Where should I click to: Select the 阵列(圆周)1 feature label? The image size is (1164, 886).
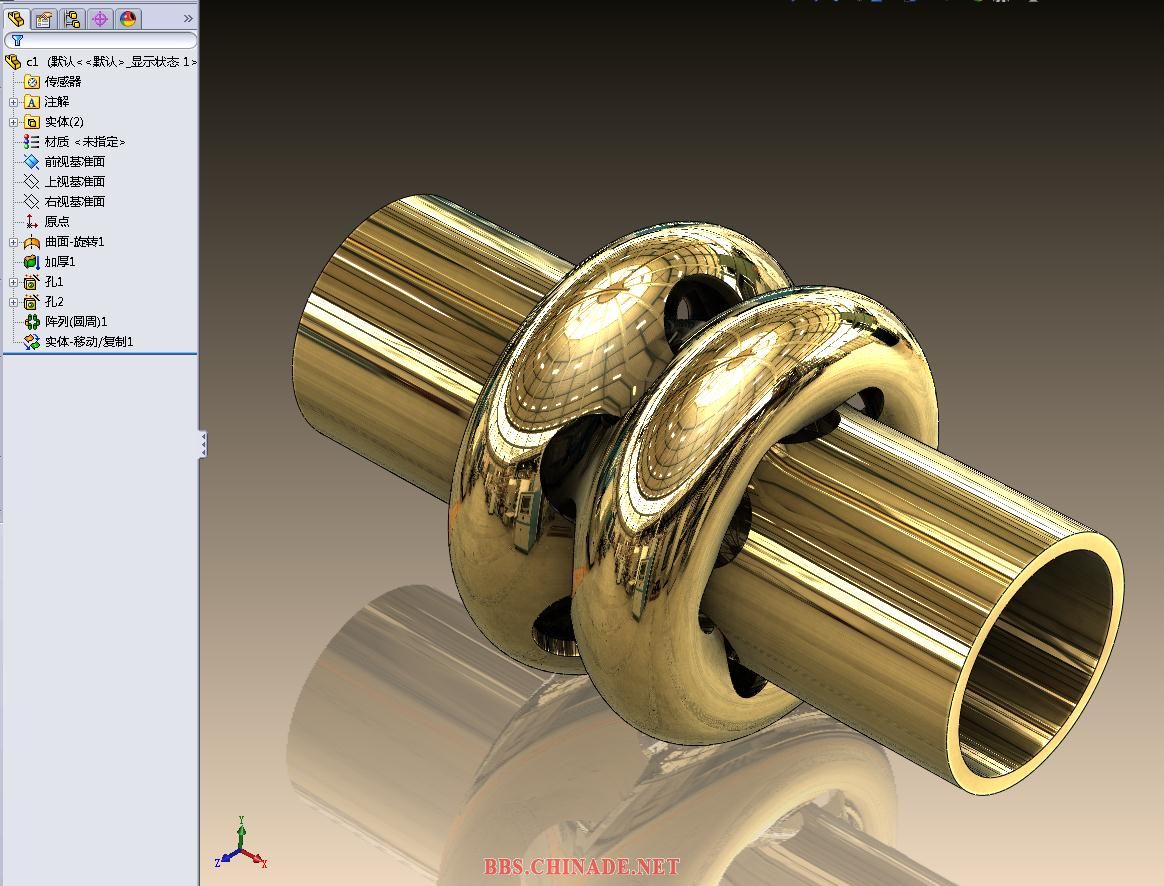click(76, 322)
